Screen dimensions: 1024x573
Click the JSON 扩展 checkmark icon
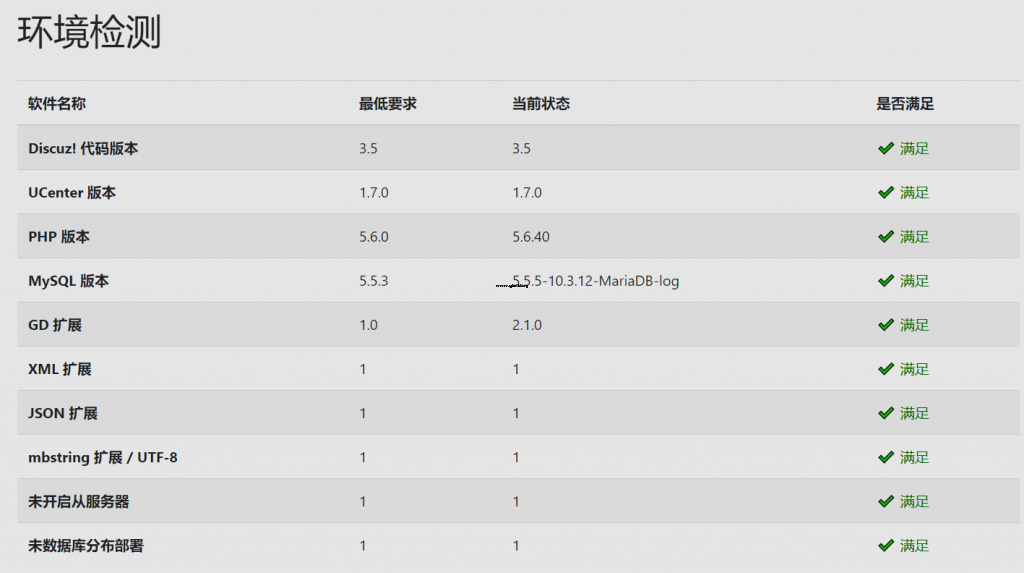(x=886, y=413)
